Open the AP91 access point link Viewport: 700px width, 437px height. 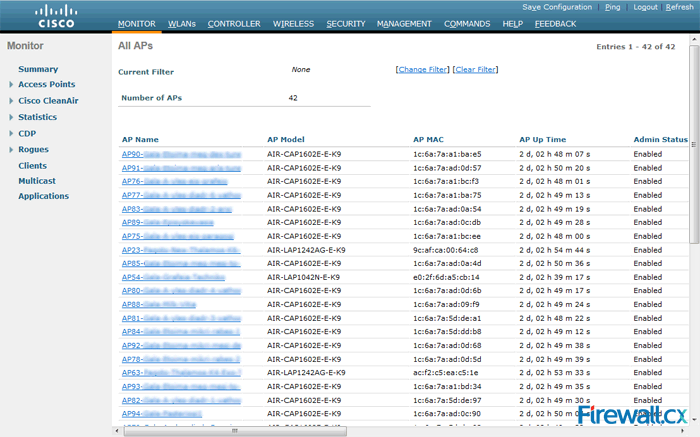pyautogui.click(x=181, y=168)
